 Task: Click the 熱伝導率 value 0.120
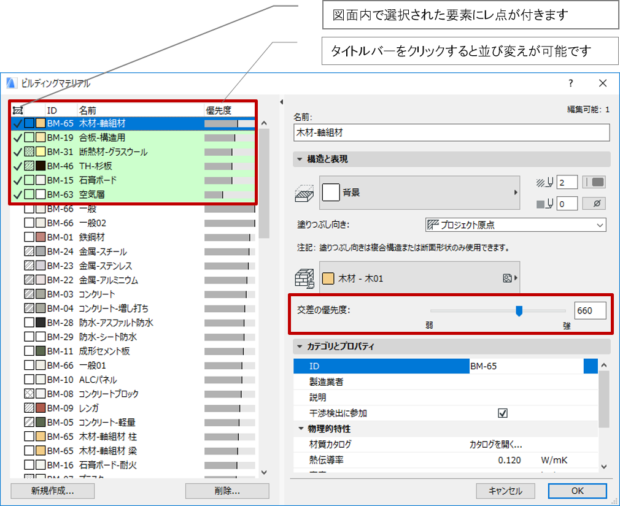tap(509, 460)
